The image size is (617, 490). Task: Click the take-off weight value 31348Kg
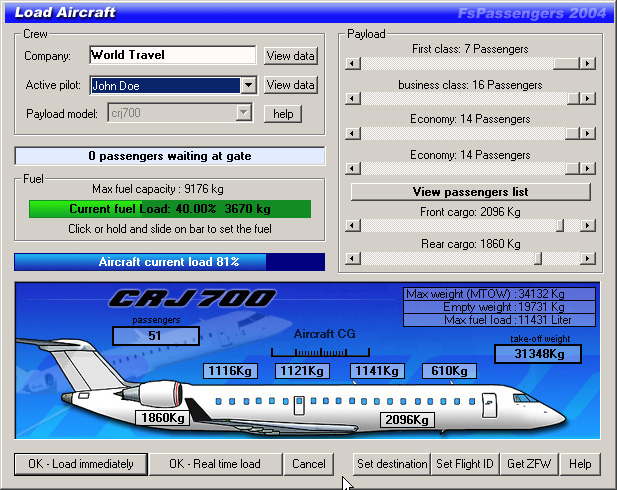(x=538, y=354)
